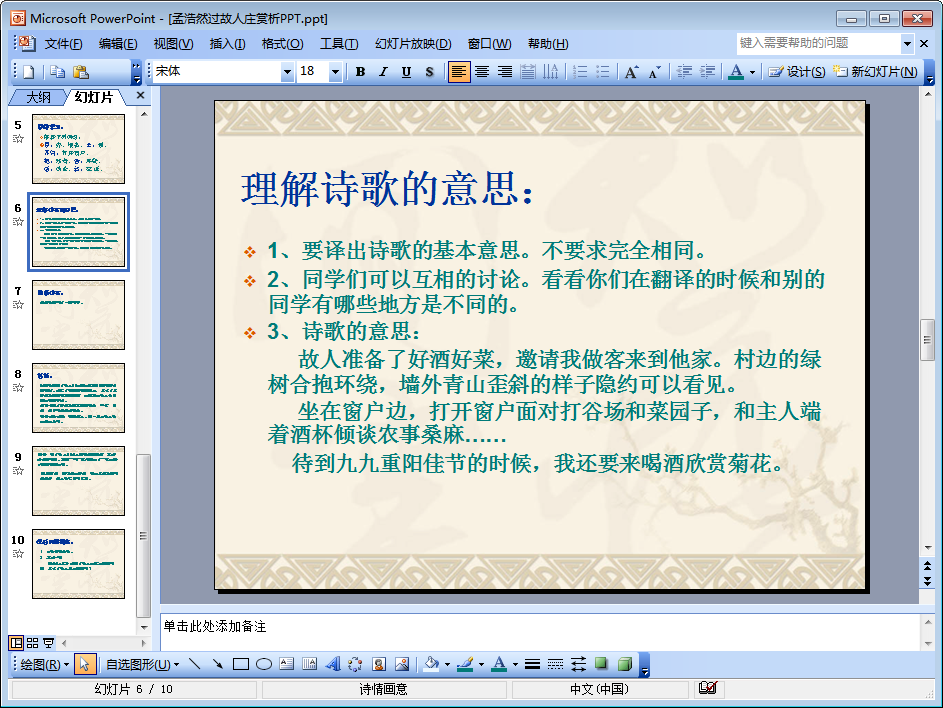This screenshot has width=943, height=708.
Task: Open the font name dropdown
Action: click(287, 72)
